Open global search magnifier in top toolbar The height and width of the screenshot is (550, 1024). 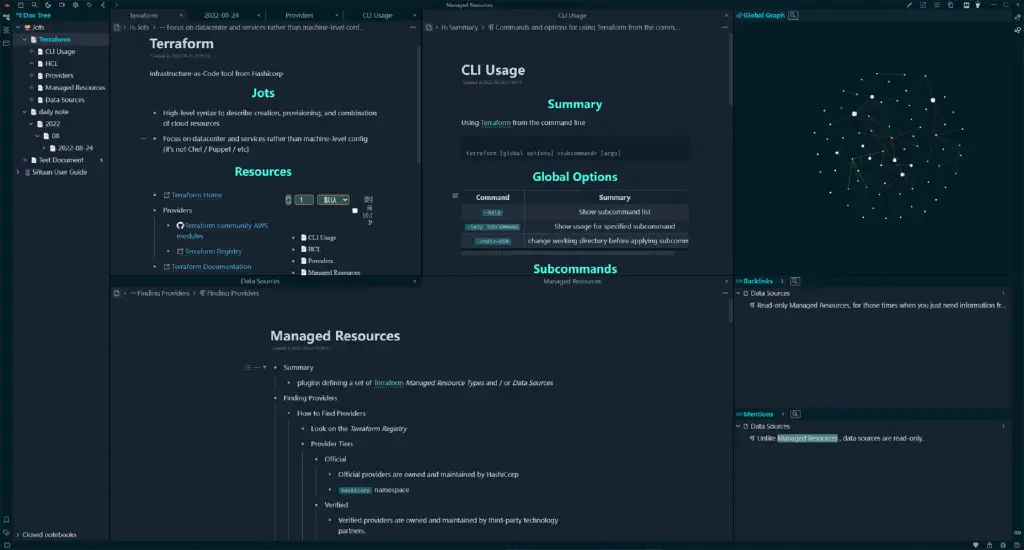[x=34, y=5]
